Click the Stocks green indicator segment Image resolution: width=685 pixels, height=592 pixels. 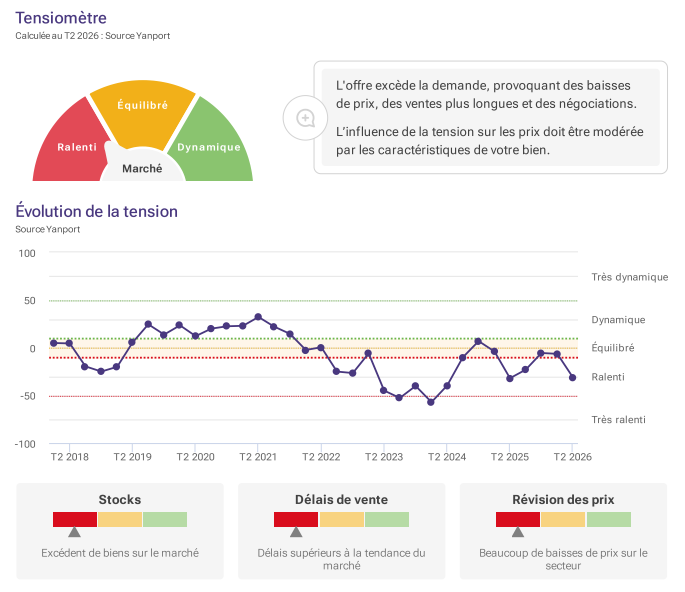tap(165, 519)
